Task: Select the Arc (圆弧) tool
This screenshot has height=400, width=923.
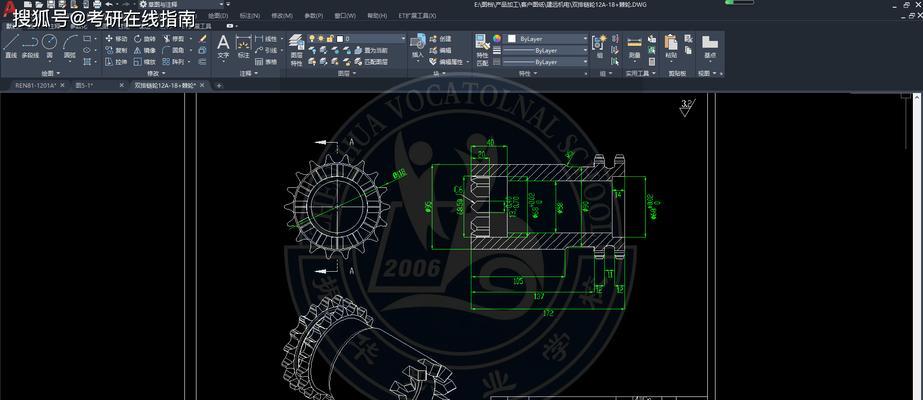Action: pyautogui.click(x=70, y=46)
